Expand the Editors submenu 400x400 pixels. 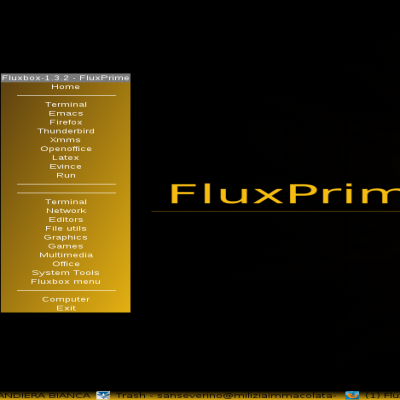click(x=66, y=219)
